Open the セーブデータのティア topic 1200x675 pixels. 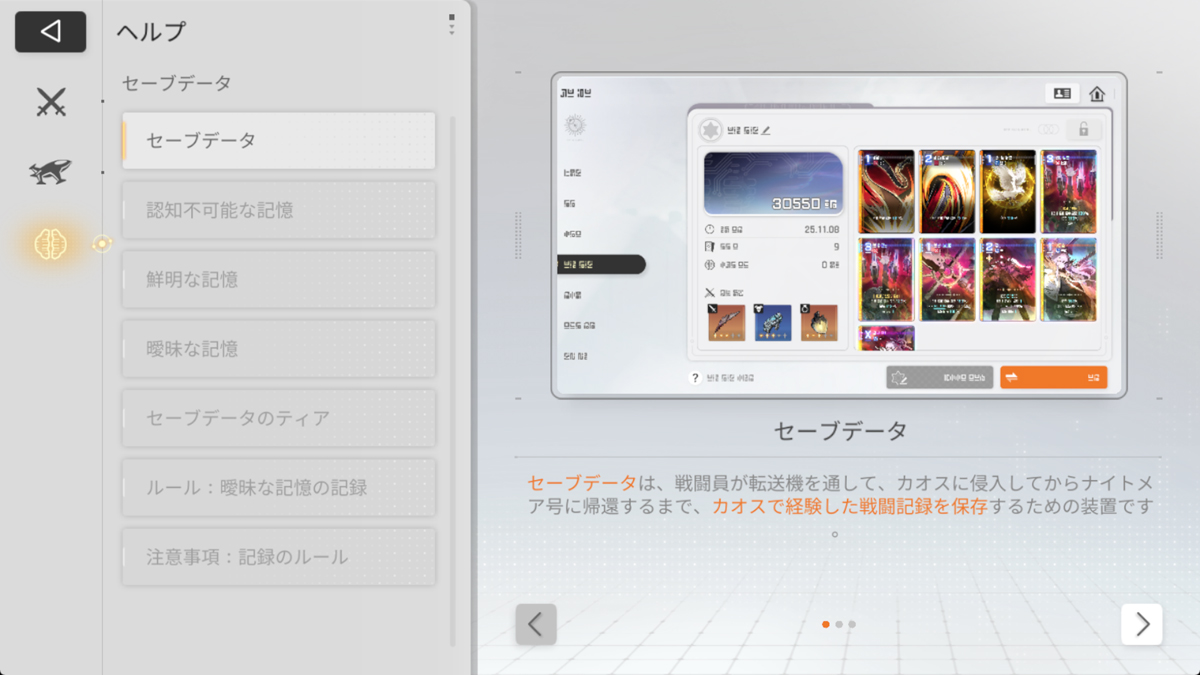tap(279, 418)
